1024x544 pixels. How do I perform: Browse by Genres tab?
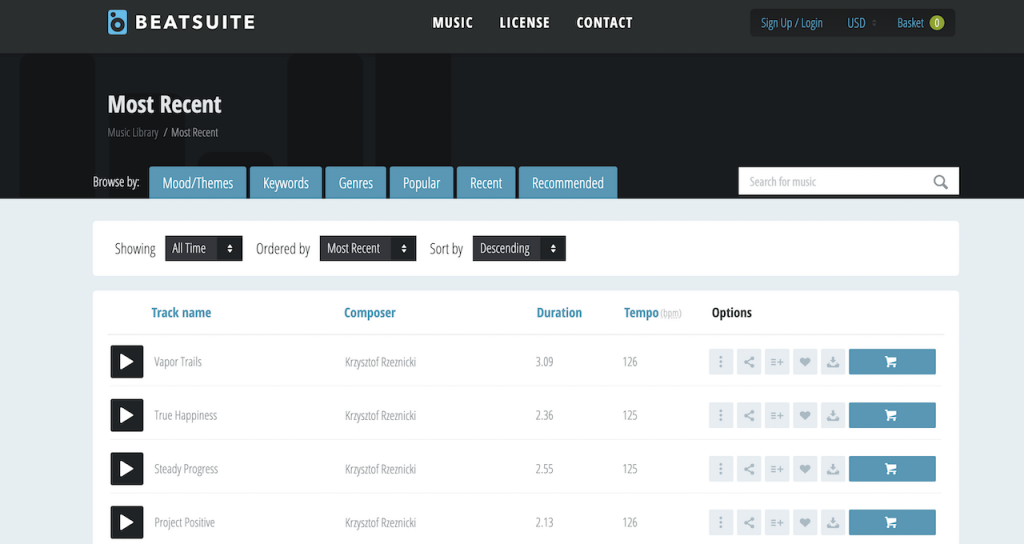(x=356, y=183)
